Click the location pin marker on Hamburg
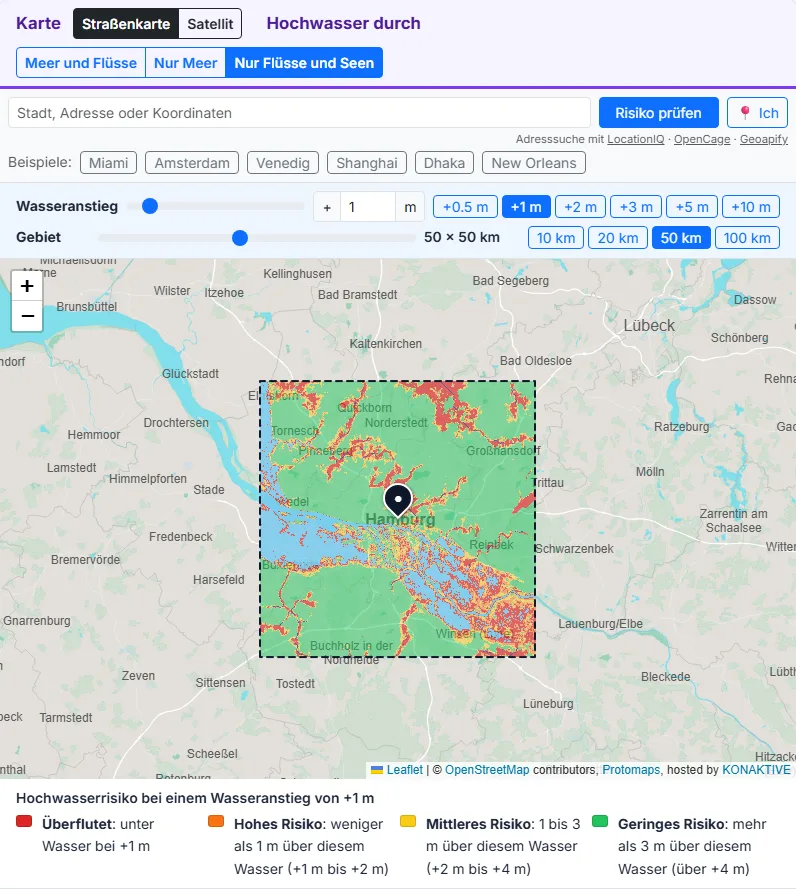796x889 pixels. coord(398,499)
